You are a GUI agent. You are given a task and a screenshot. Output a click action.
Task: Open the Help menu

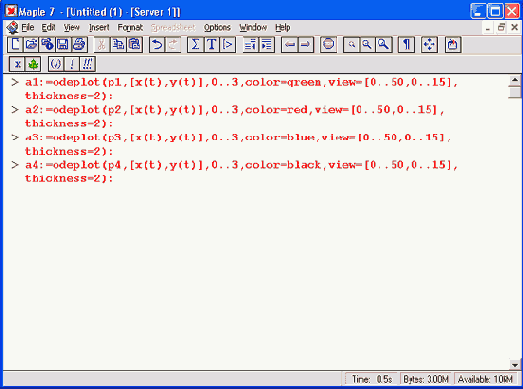pos(283,28)
